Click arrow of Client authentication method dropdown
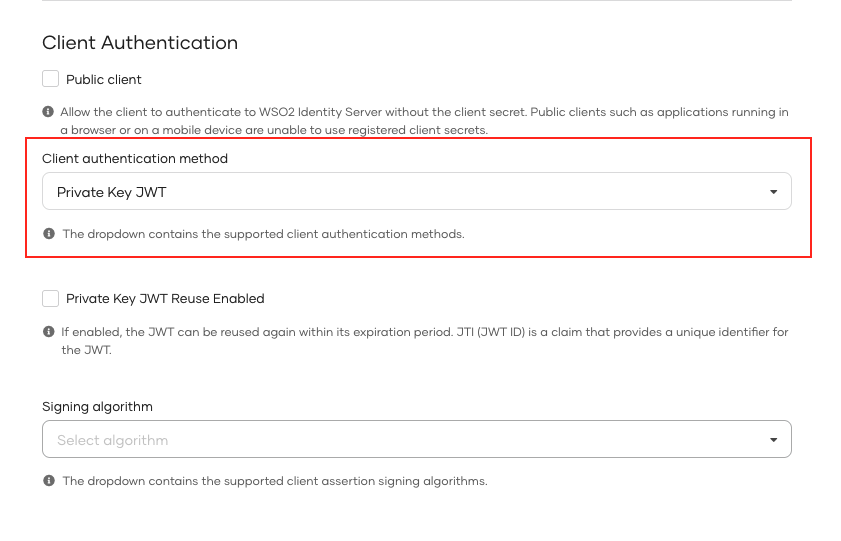Viewport: 841px width, 541px height. [773, 192]
